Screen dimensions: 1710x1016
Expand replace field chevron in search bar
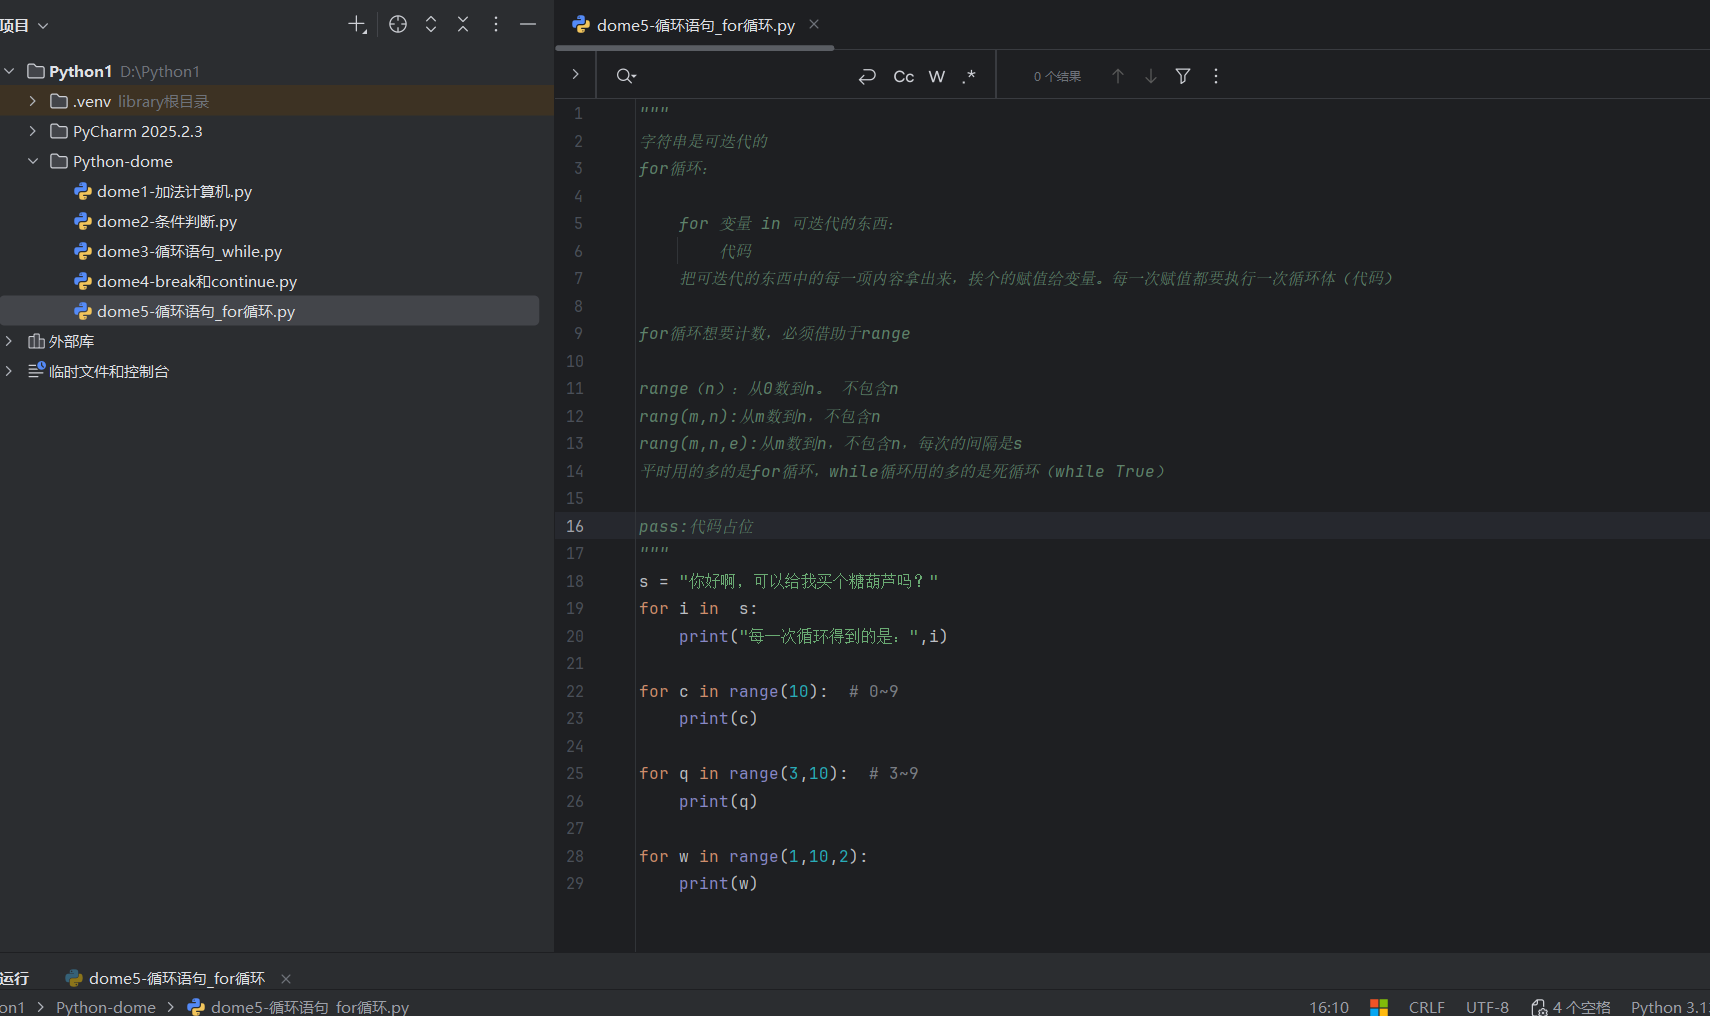click(575, 75)
